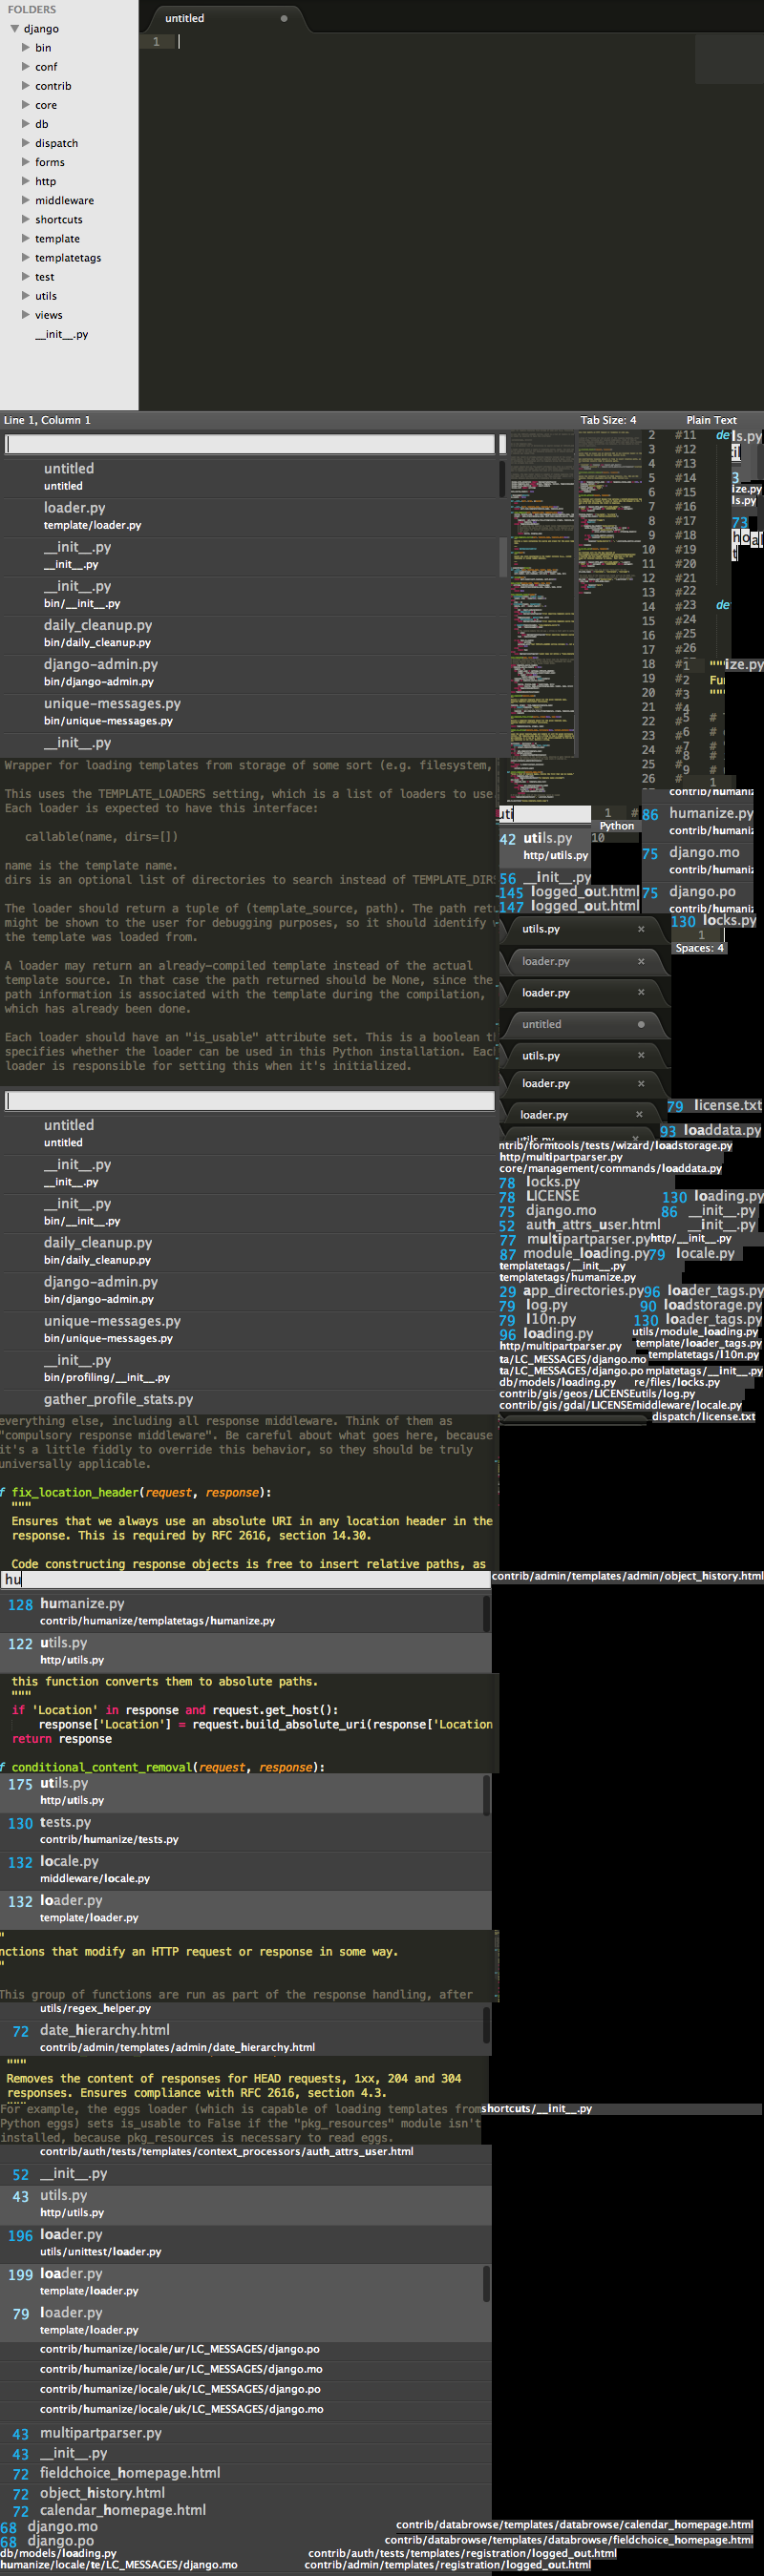Viewport: 764px width, 2576px height.
Task: Choose gather_profile_stats.py in quick panel list
Action: (x=250, y=1400)
